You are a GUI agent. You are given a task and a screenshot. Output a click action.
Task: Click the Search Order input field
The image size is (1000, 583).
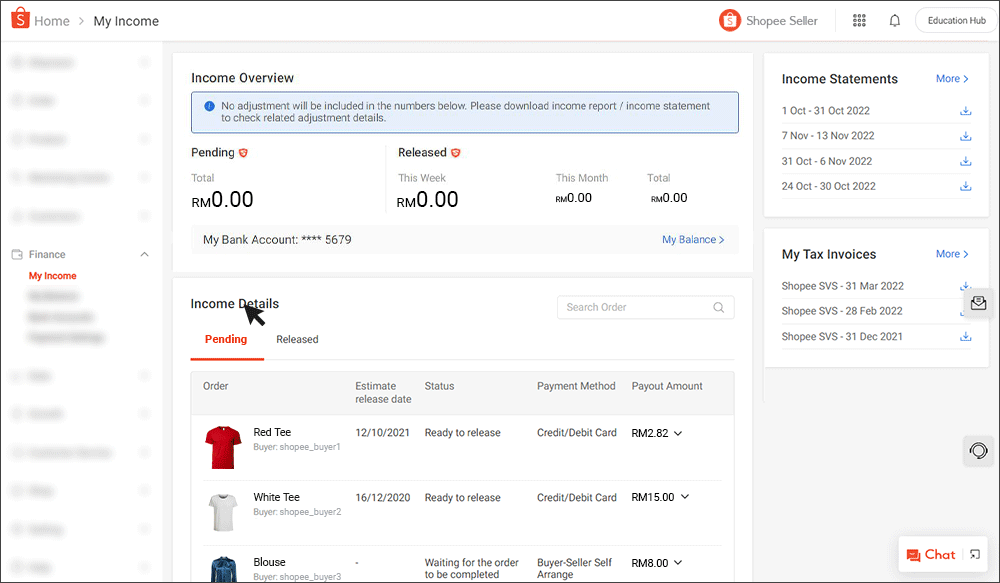[x=645, y=307]
